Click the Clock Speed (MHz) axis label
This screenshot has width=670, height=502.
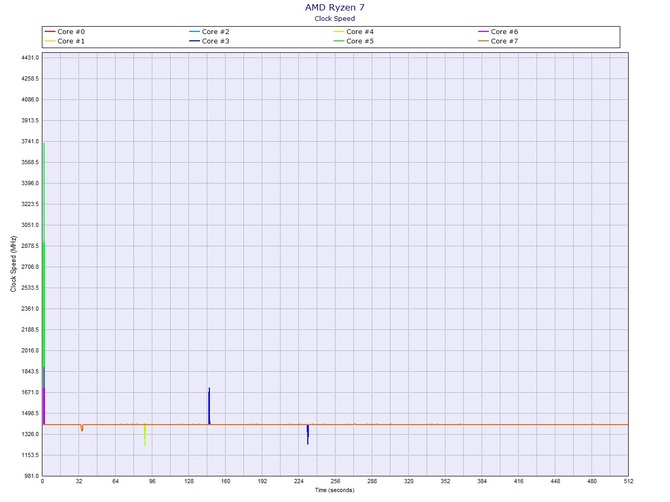[13, 264]
